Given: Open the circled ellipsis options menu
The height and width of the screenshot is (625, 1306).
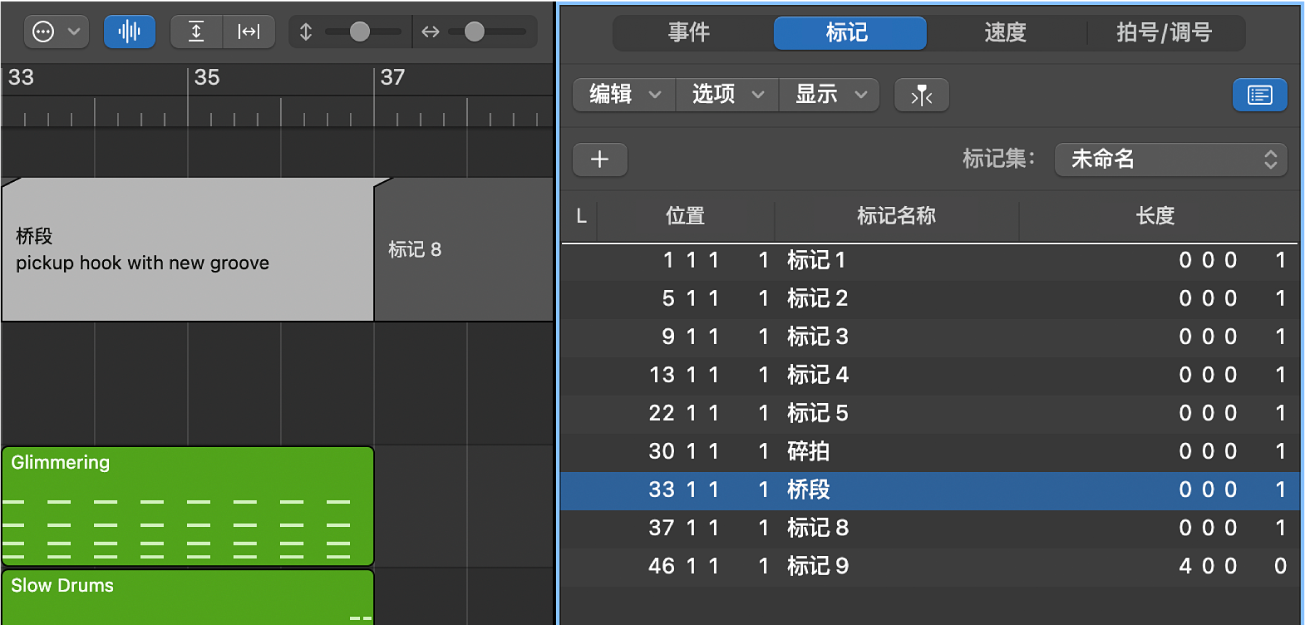Looking at the screenshot, I should [56, 32].
